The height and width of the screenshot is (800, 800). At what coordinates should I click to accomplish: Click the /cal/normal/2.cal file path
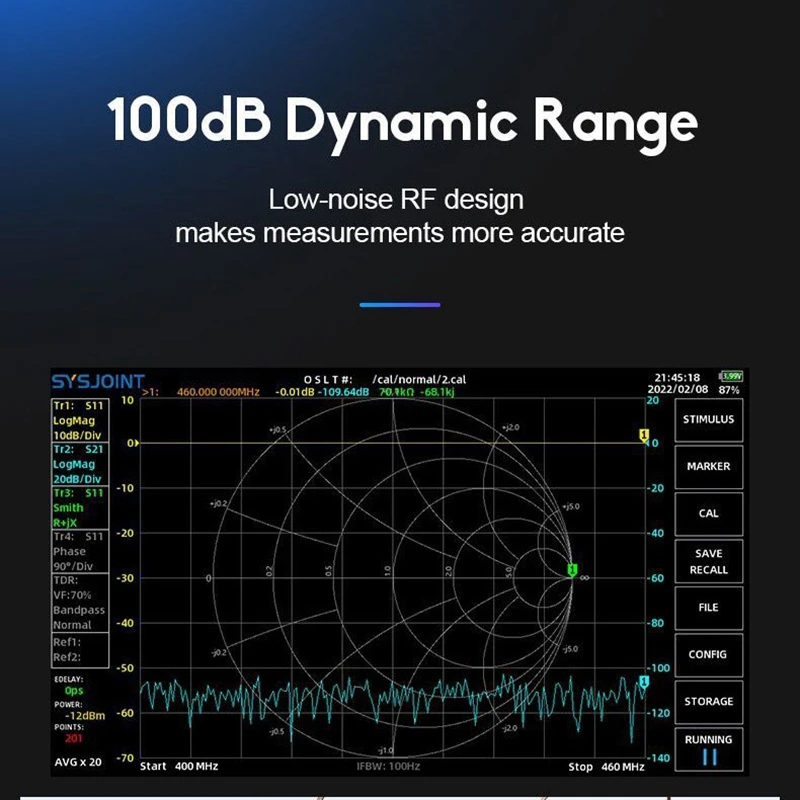click(x=419, y=380)
